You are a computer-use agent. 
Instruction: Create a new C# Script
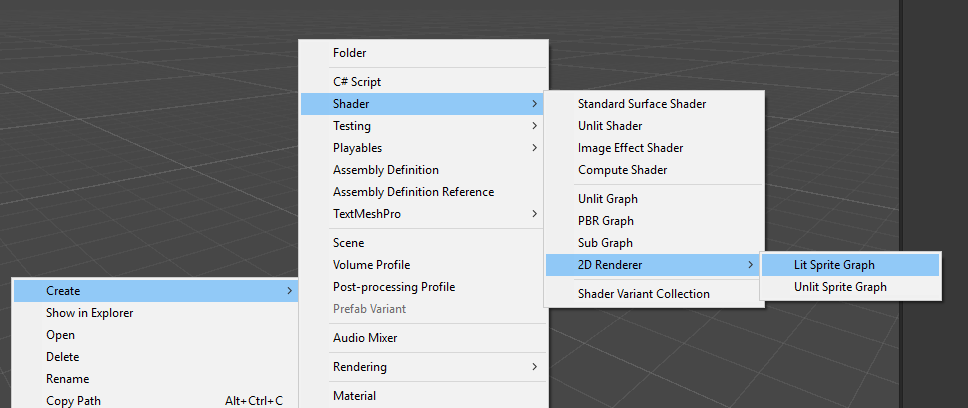357,82
